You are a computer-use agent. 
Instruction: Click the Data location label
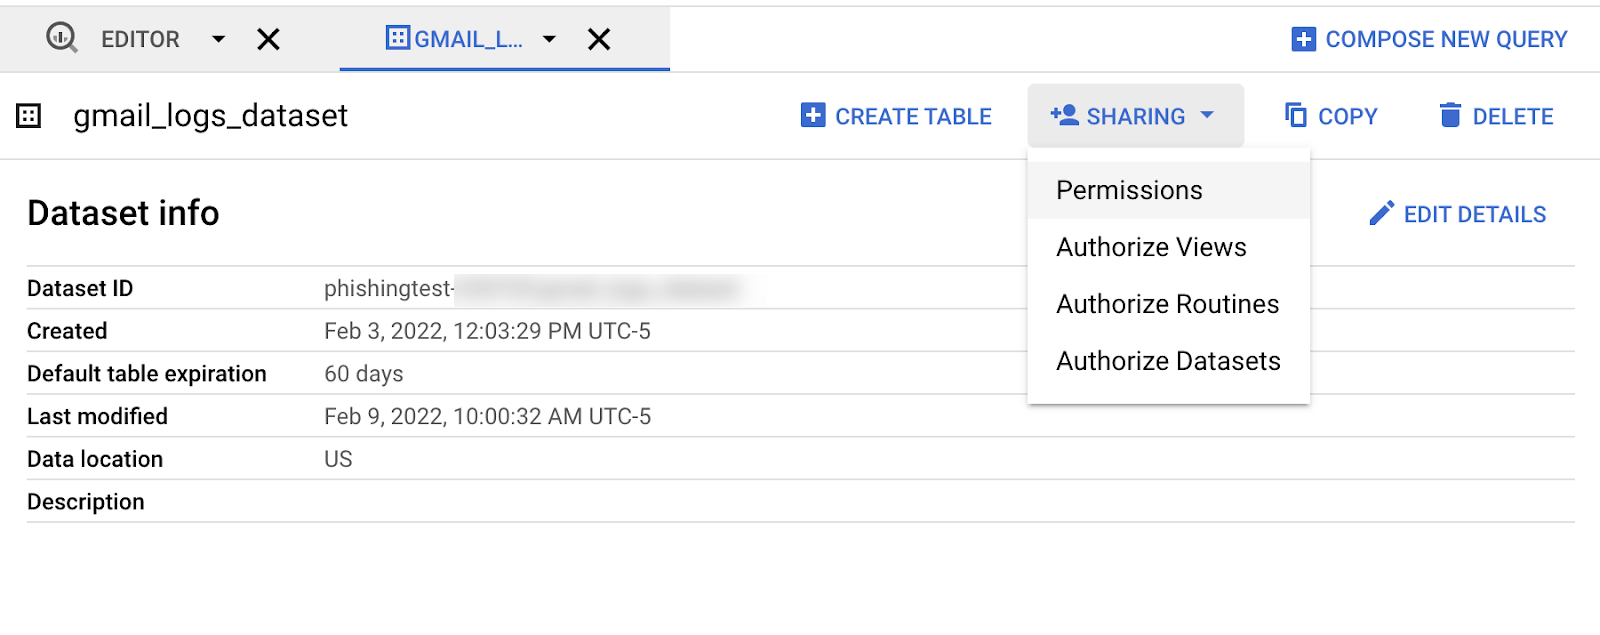pos(95,459)
